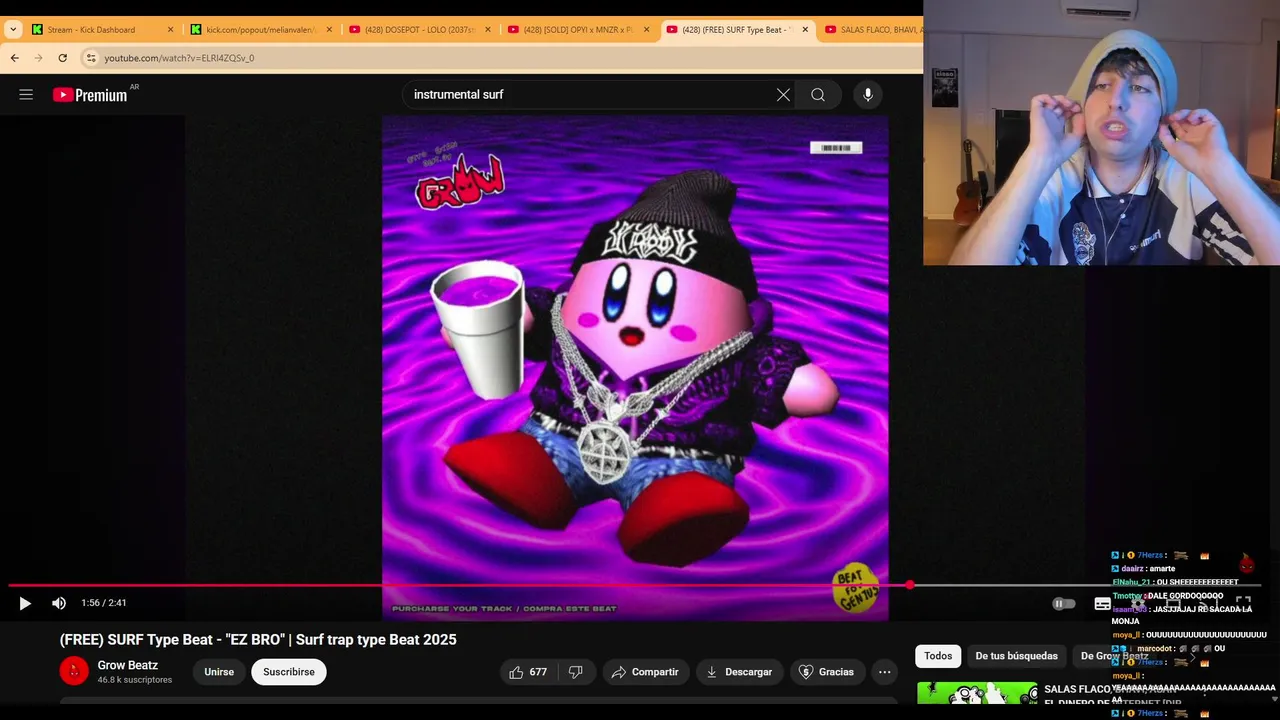Open the tab search dropdown arrow

(x=13, y=30)
